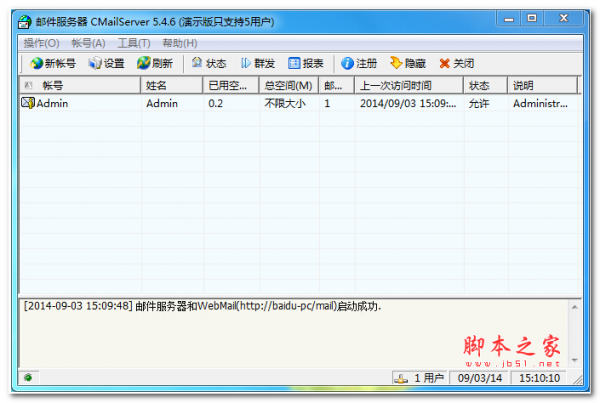Sort by 说明 column header
This screenshot has width=600, height=403.
pyautogui.click(x=543, y=85)
